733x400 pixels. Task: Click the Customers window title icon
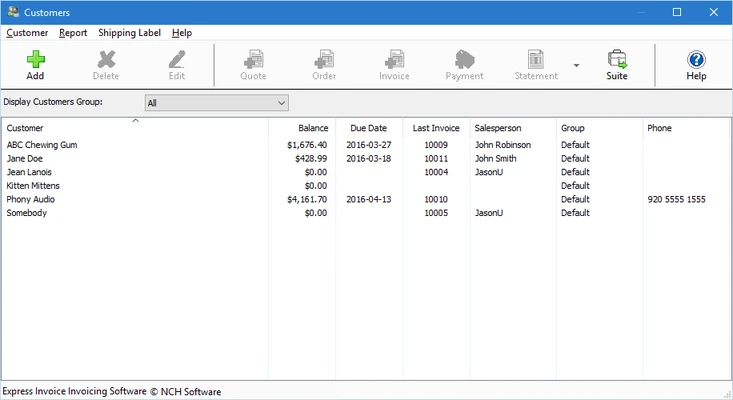[14, 12]
